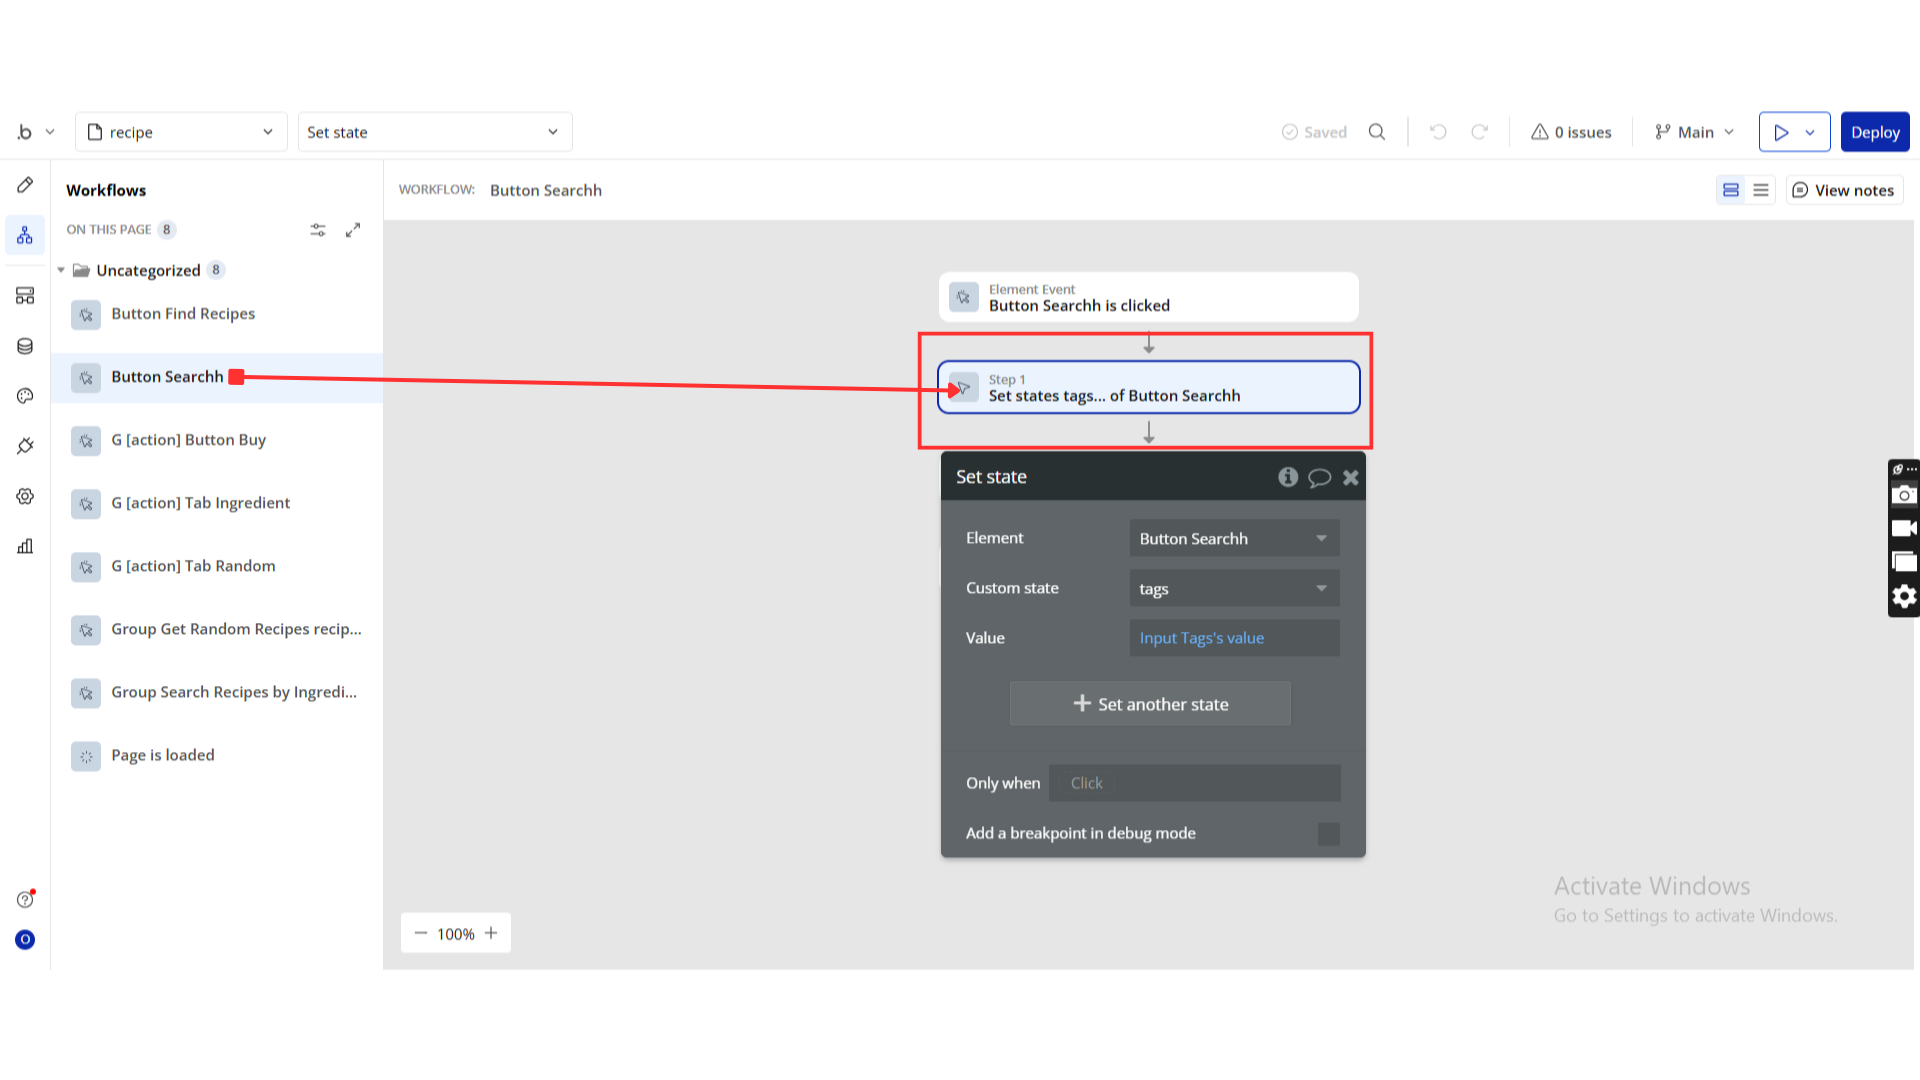
Task: Select the Page is loaded workflow
Action: (x=163, y=755)
